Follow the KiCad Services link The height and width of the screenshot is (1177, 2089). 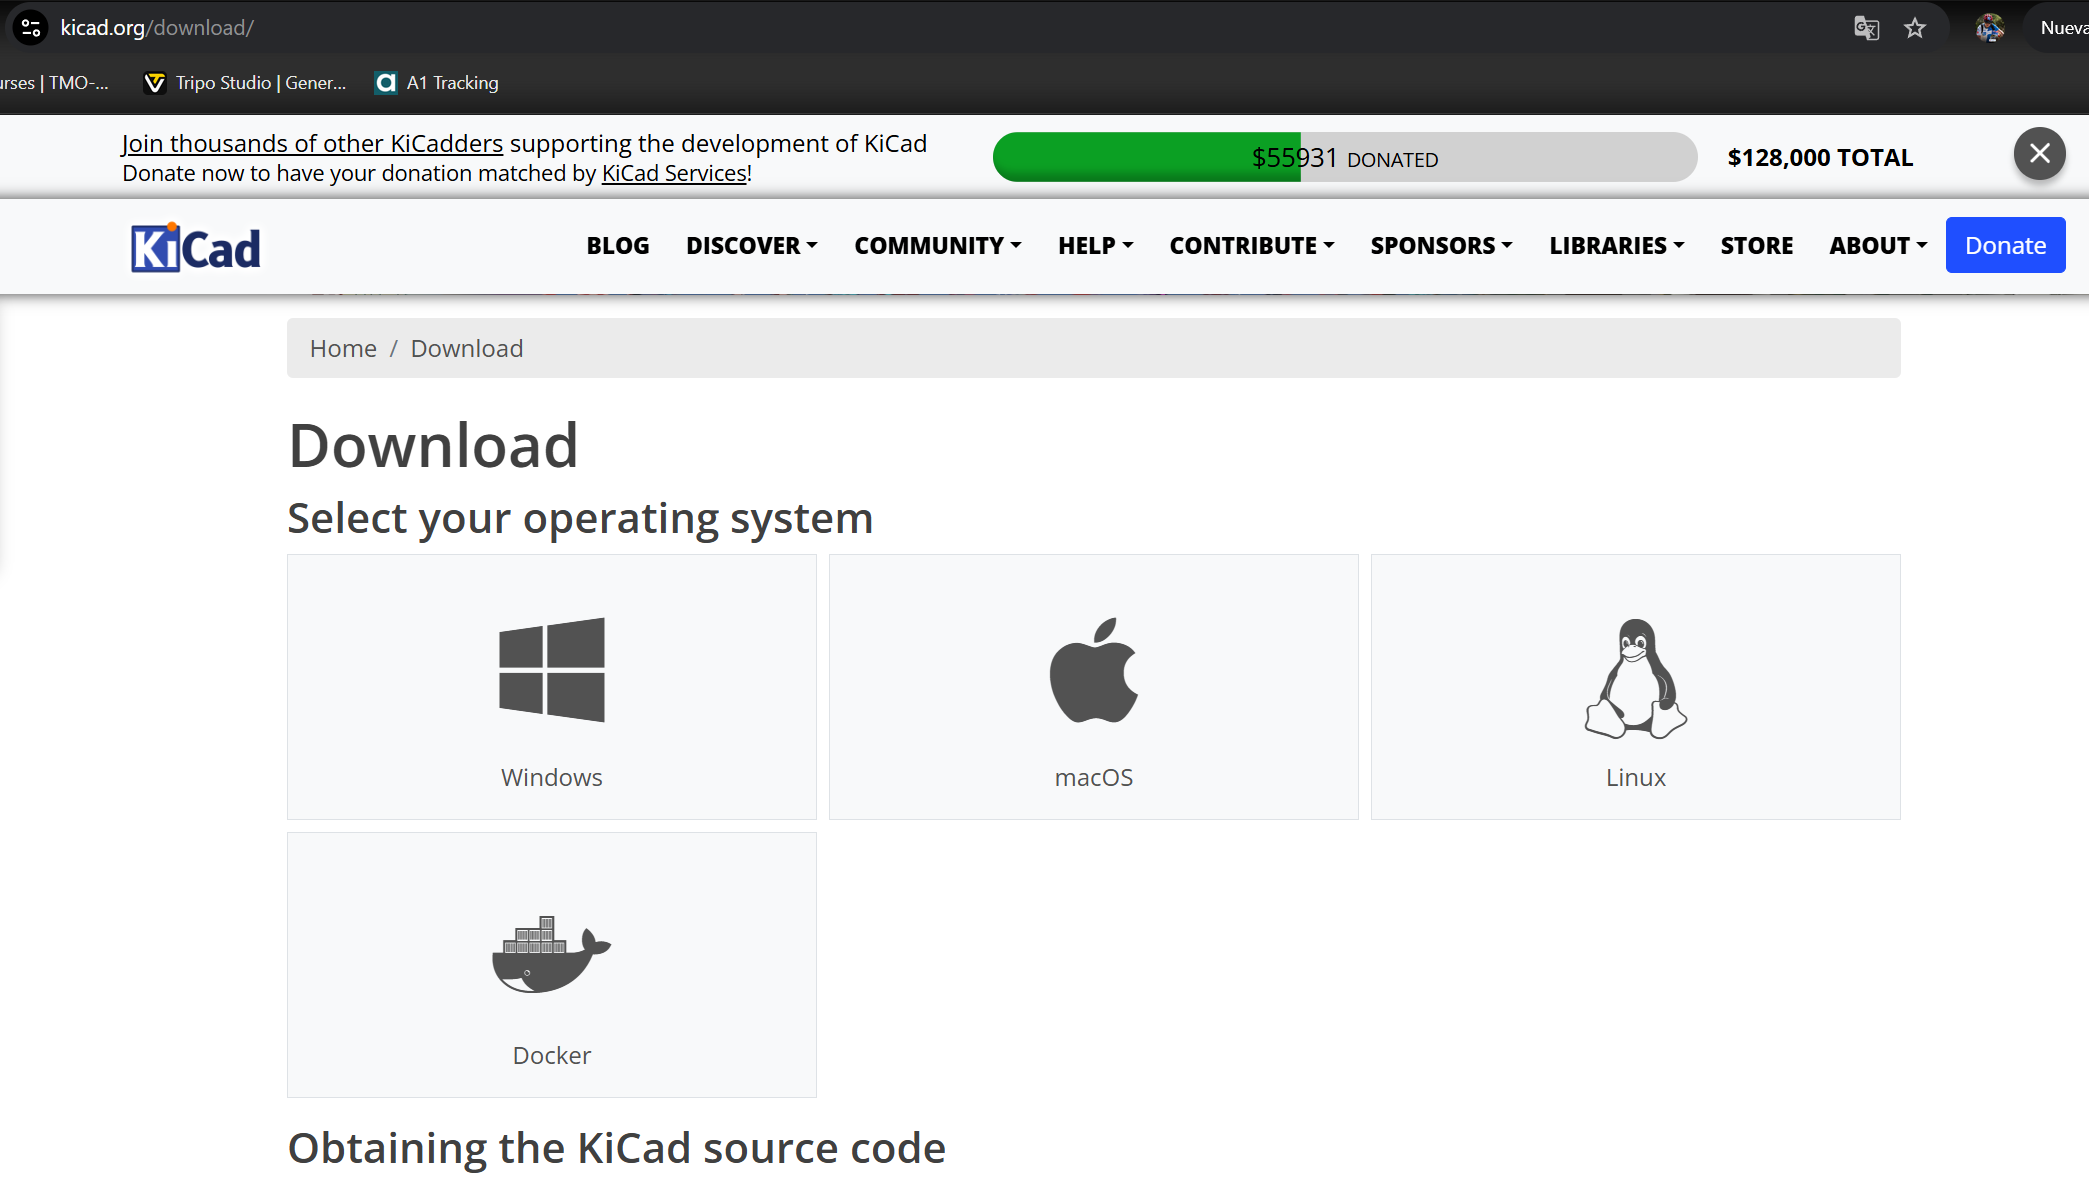pos(674,174)
